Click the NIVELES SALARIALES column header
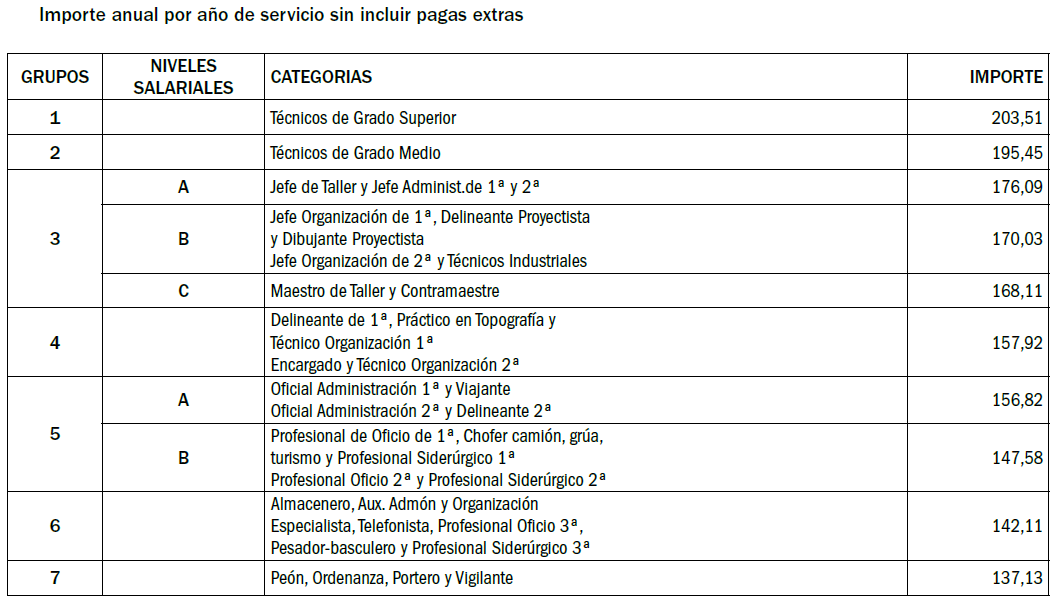The width and height of the screenshot is (1051, 603). point(183,77)
